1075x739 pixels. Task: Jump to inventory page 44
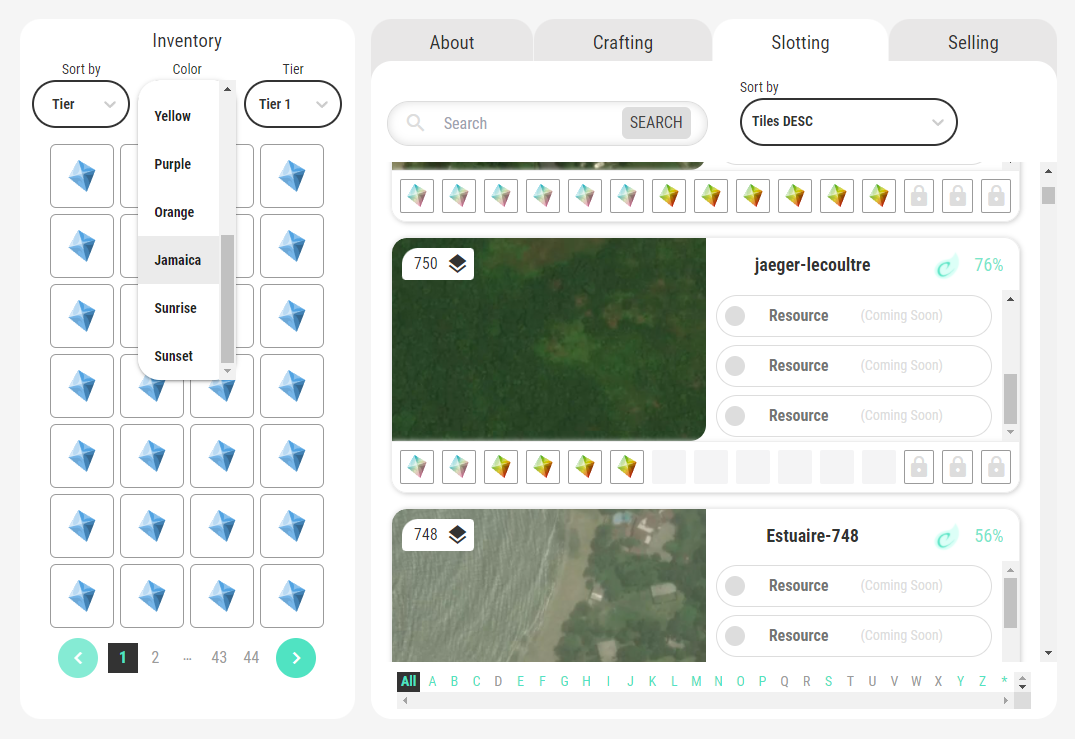[251, 658]
